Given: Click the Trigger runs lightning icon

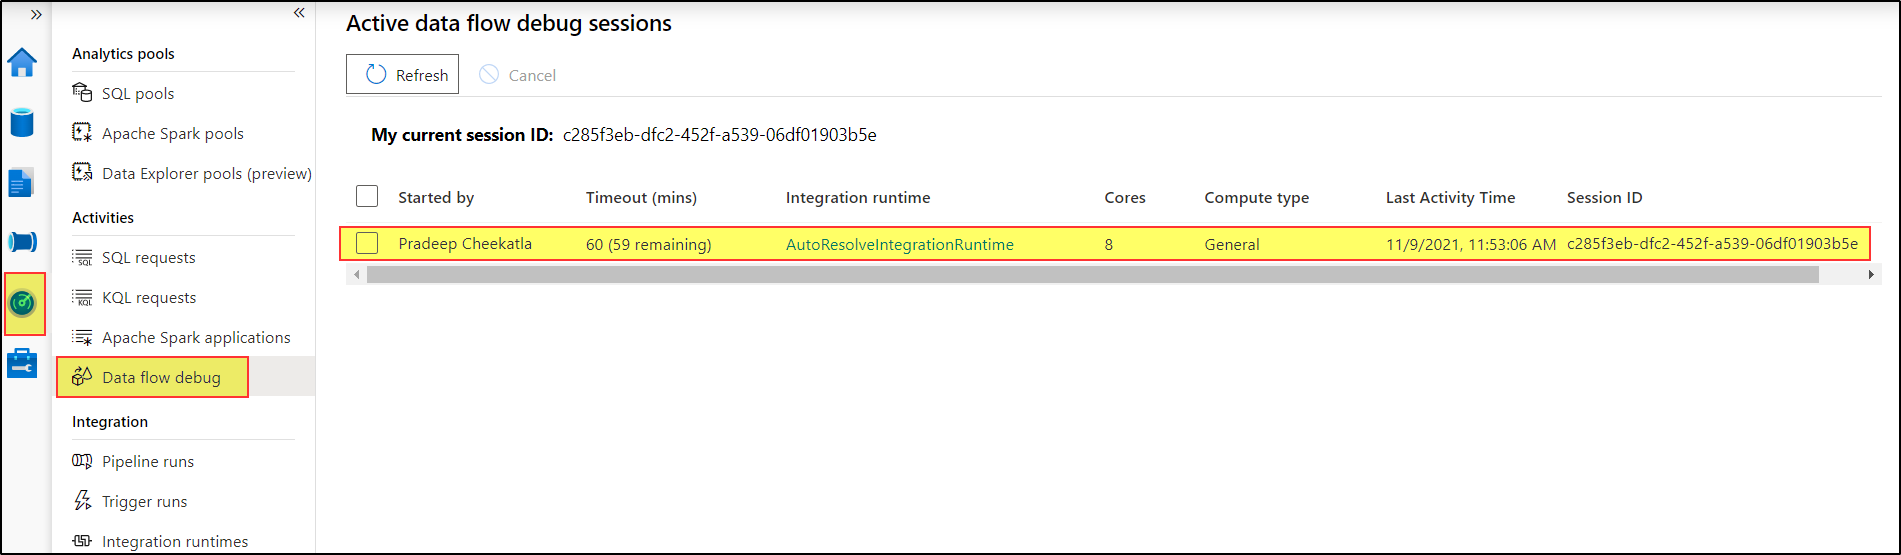Looking at the screenshot, I should [x=82, y=501].
